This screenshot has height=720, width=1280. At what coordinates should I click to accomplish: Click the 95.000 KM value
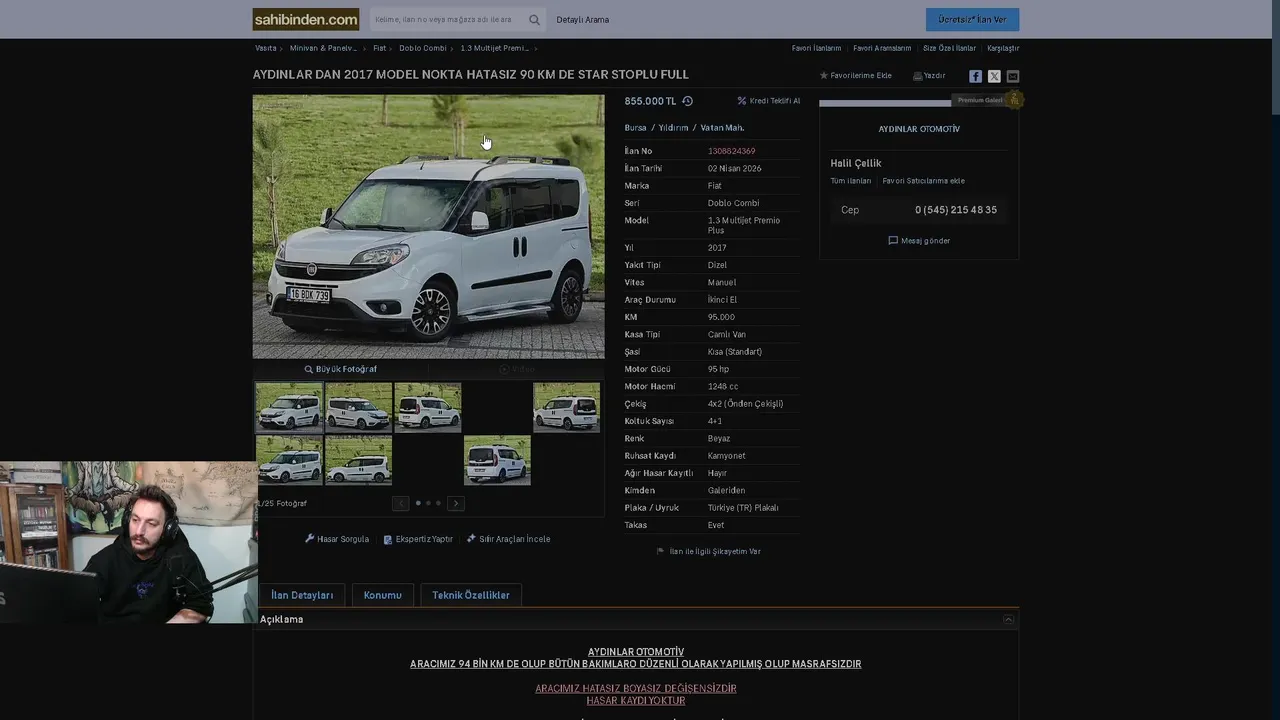[721, 317]
